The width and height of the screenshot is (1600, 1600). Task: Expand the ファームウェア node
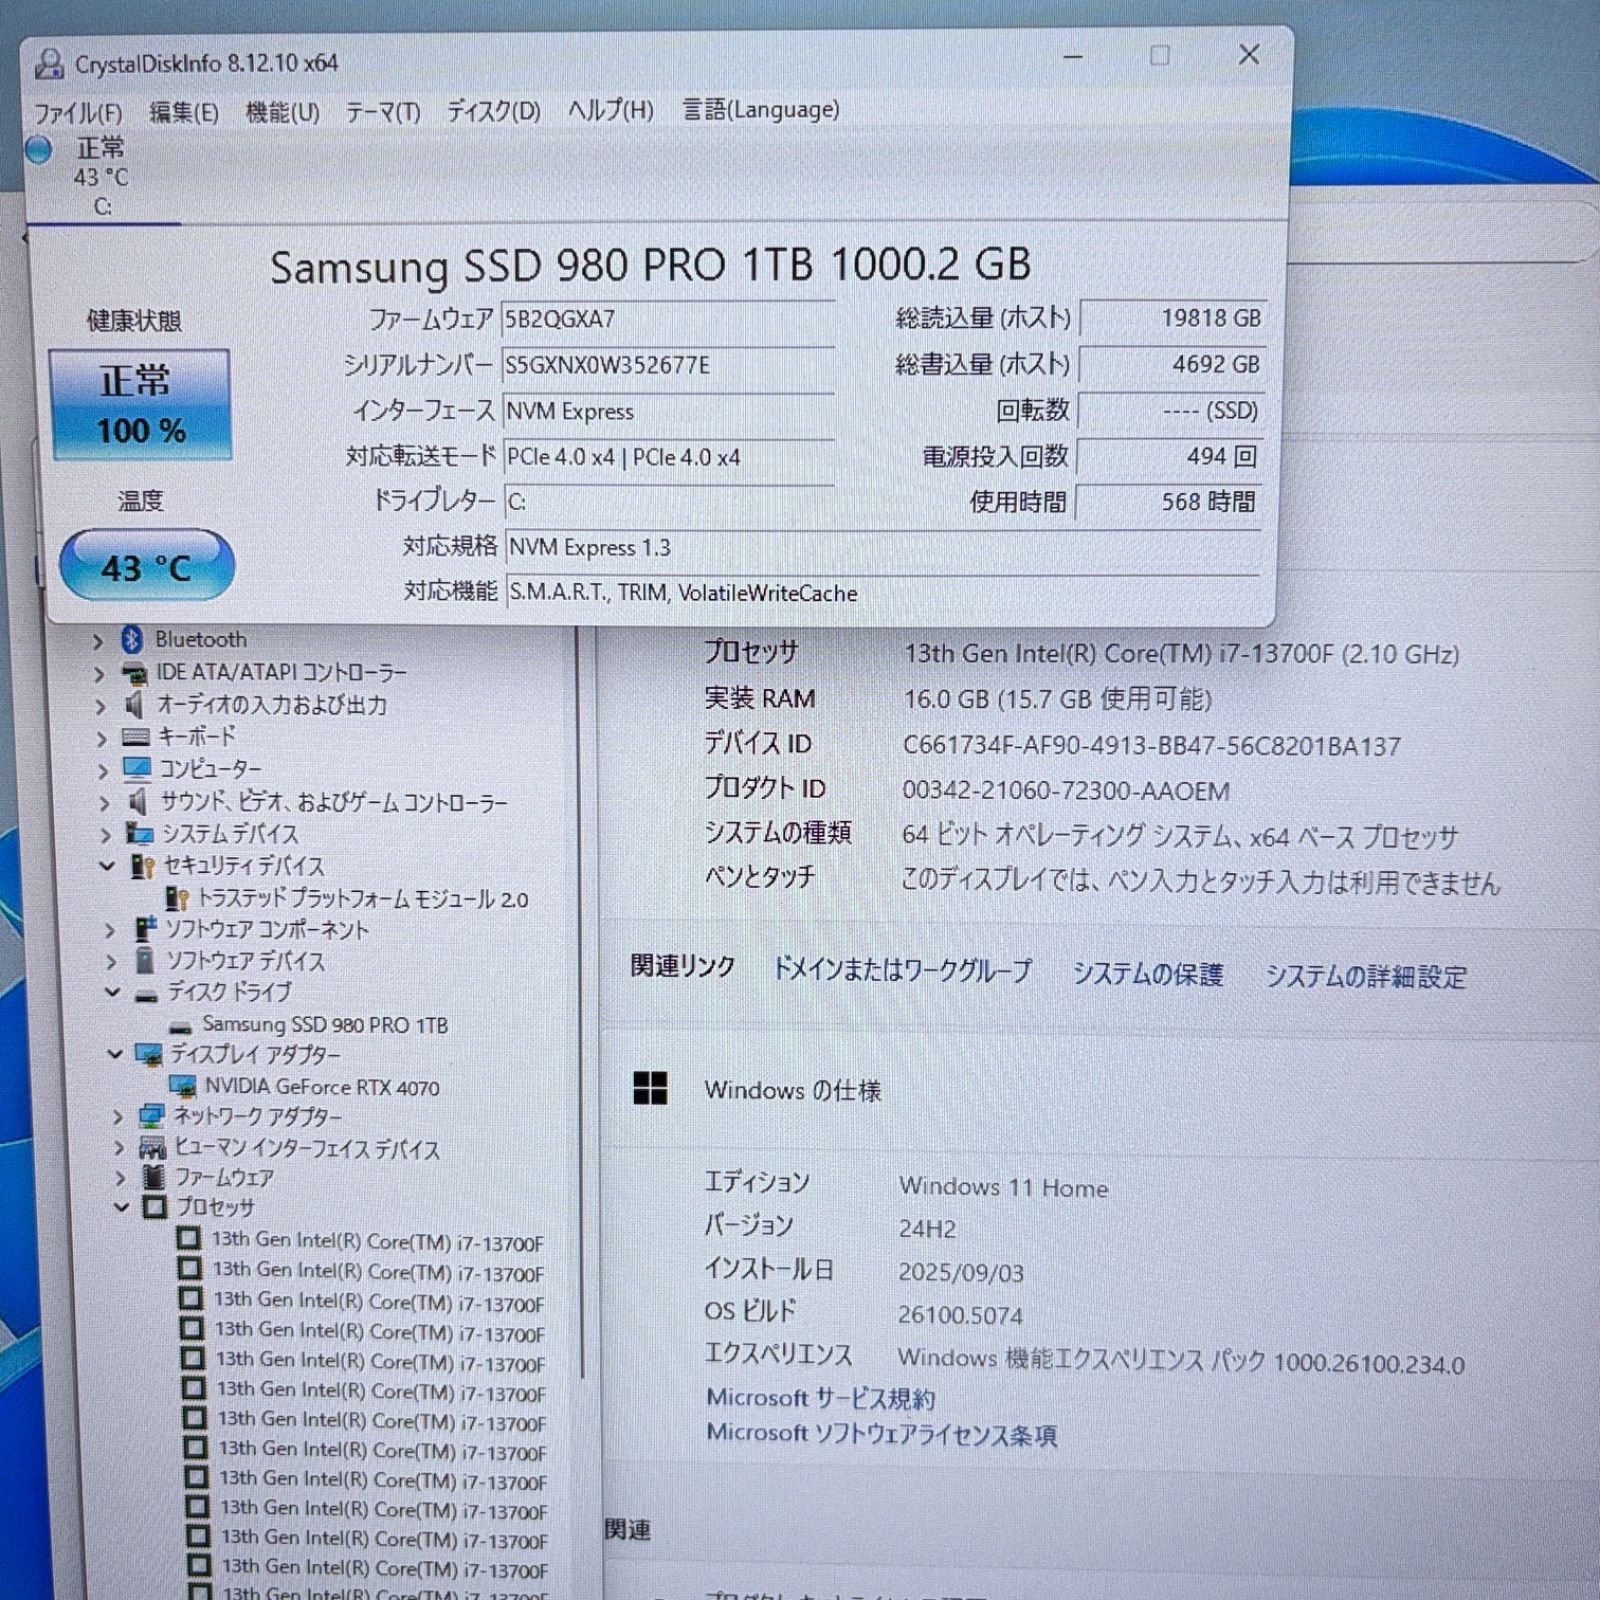[119, 1178]
